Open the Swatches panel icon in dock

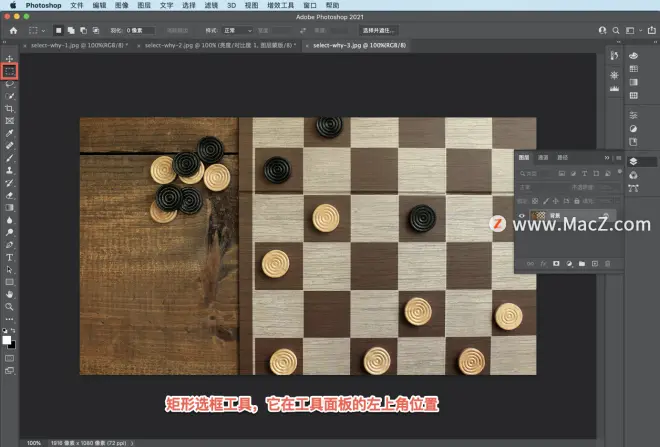[633, 69]
